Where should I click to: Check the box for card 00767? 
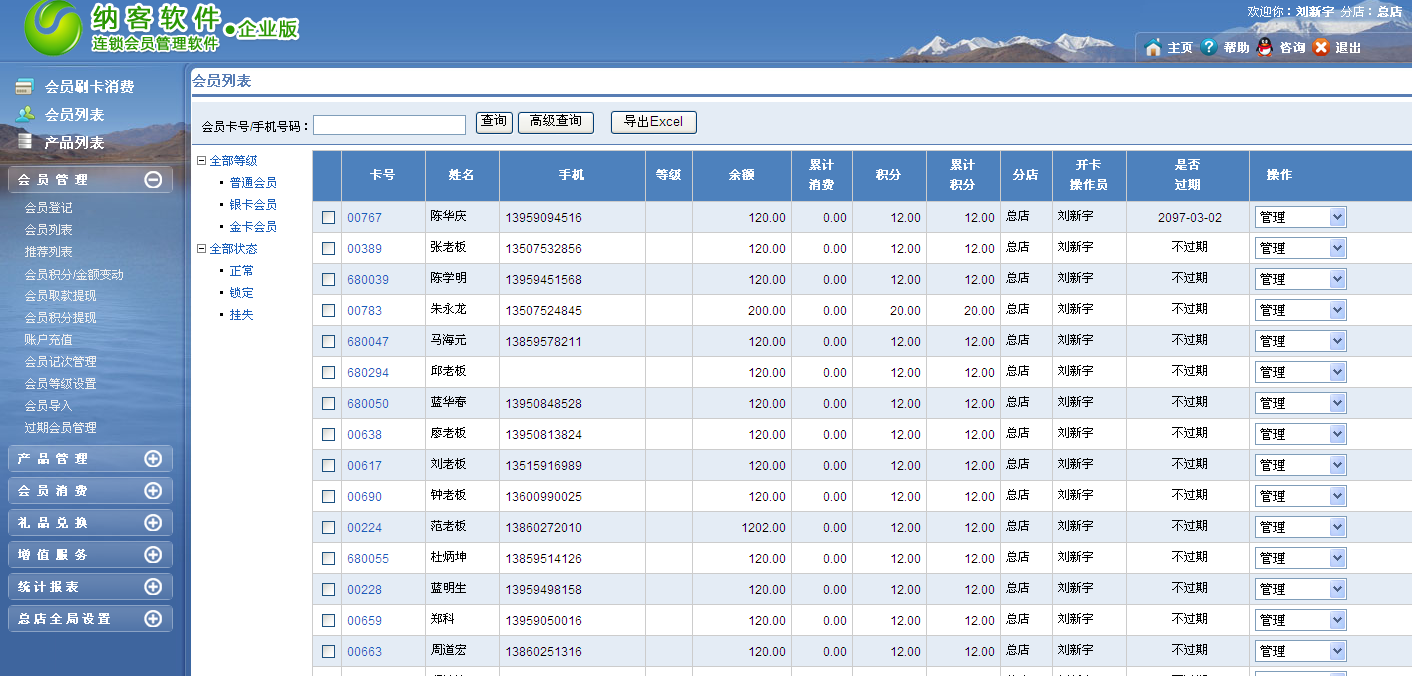click(x=328, y=217)
